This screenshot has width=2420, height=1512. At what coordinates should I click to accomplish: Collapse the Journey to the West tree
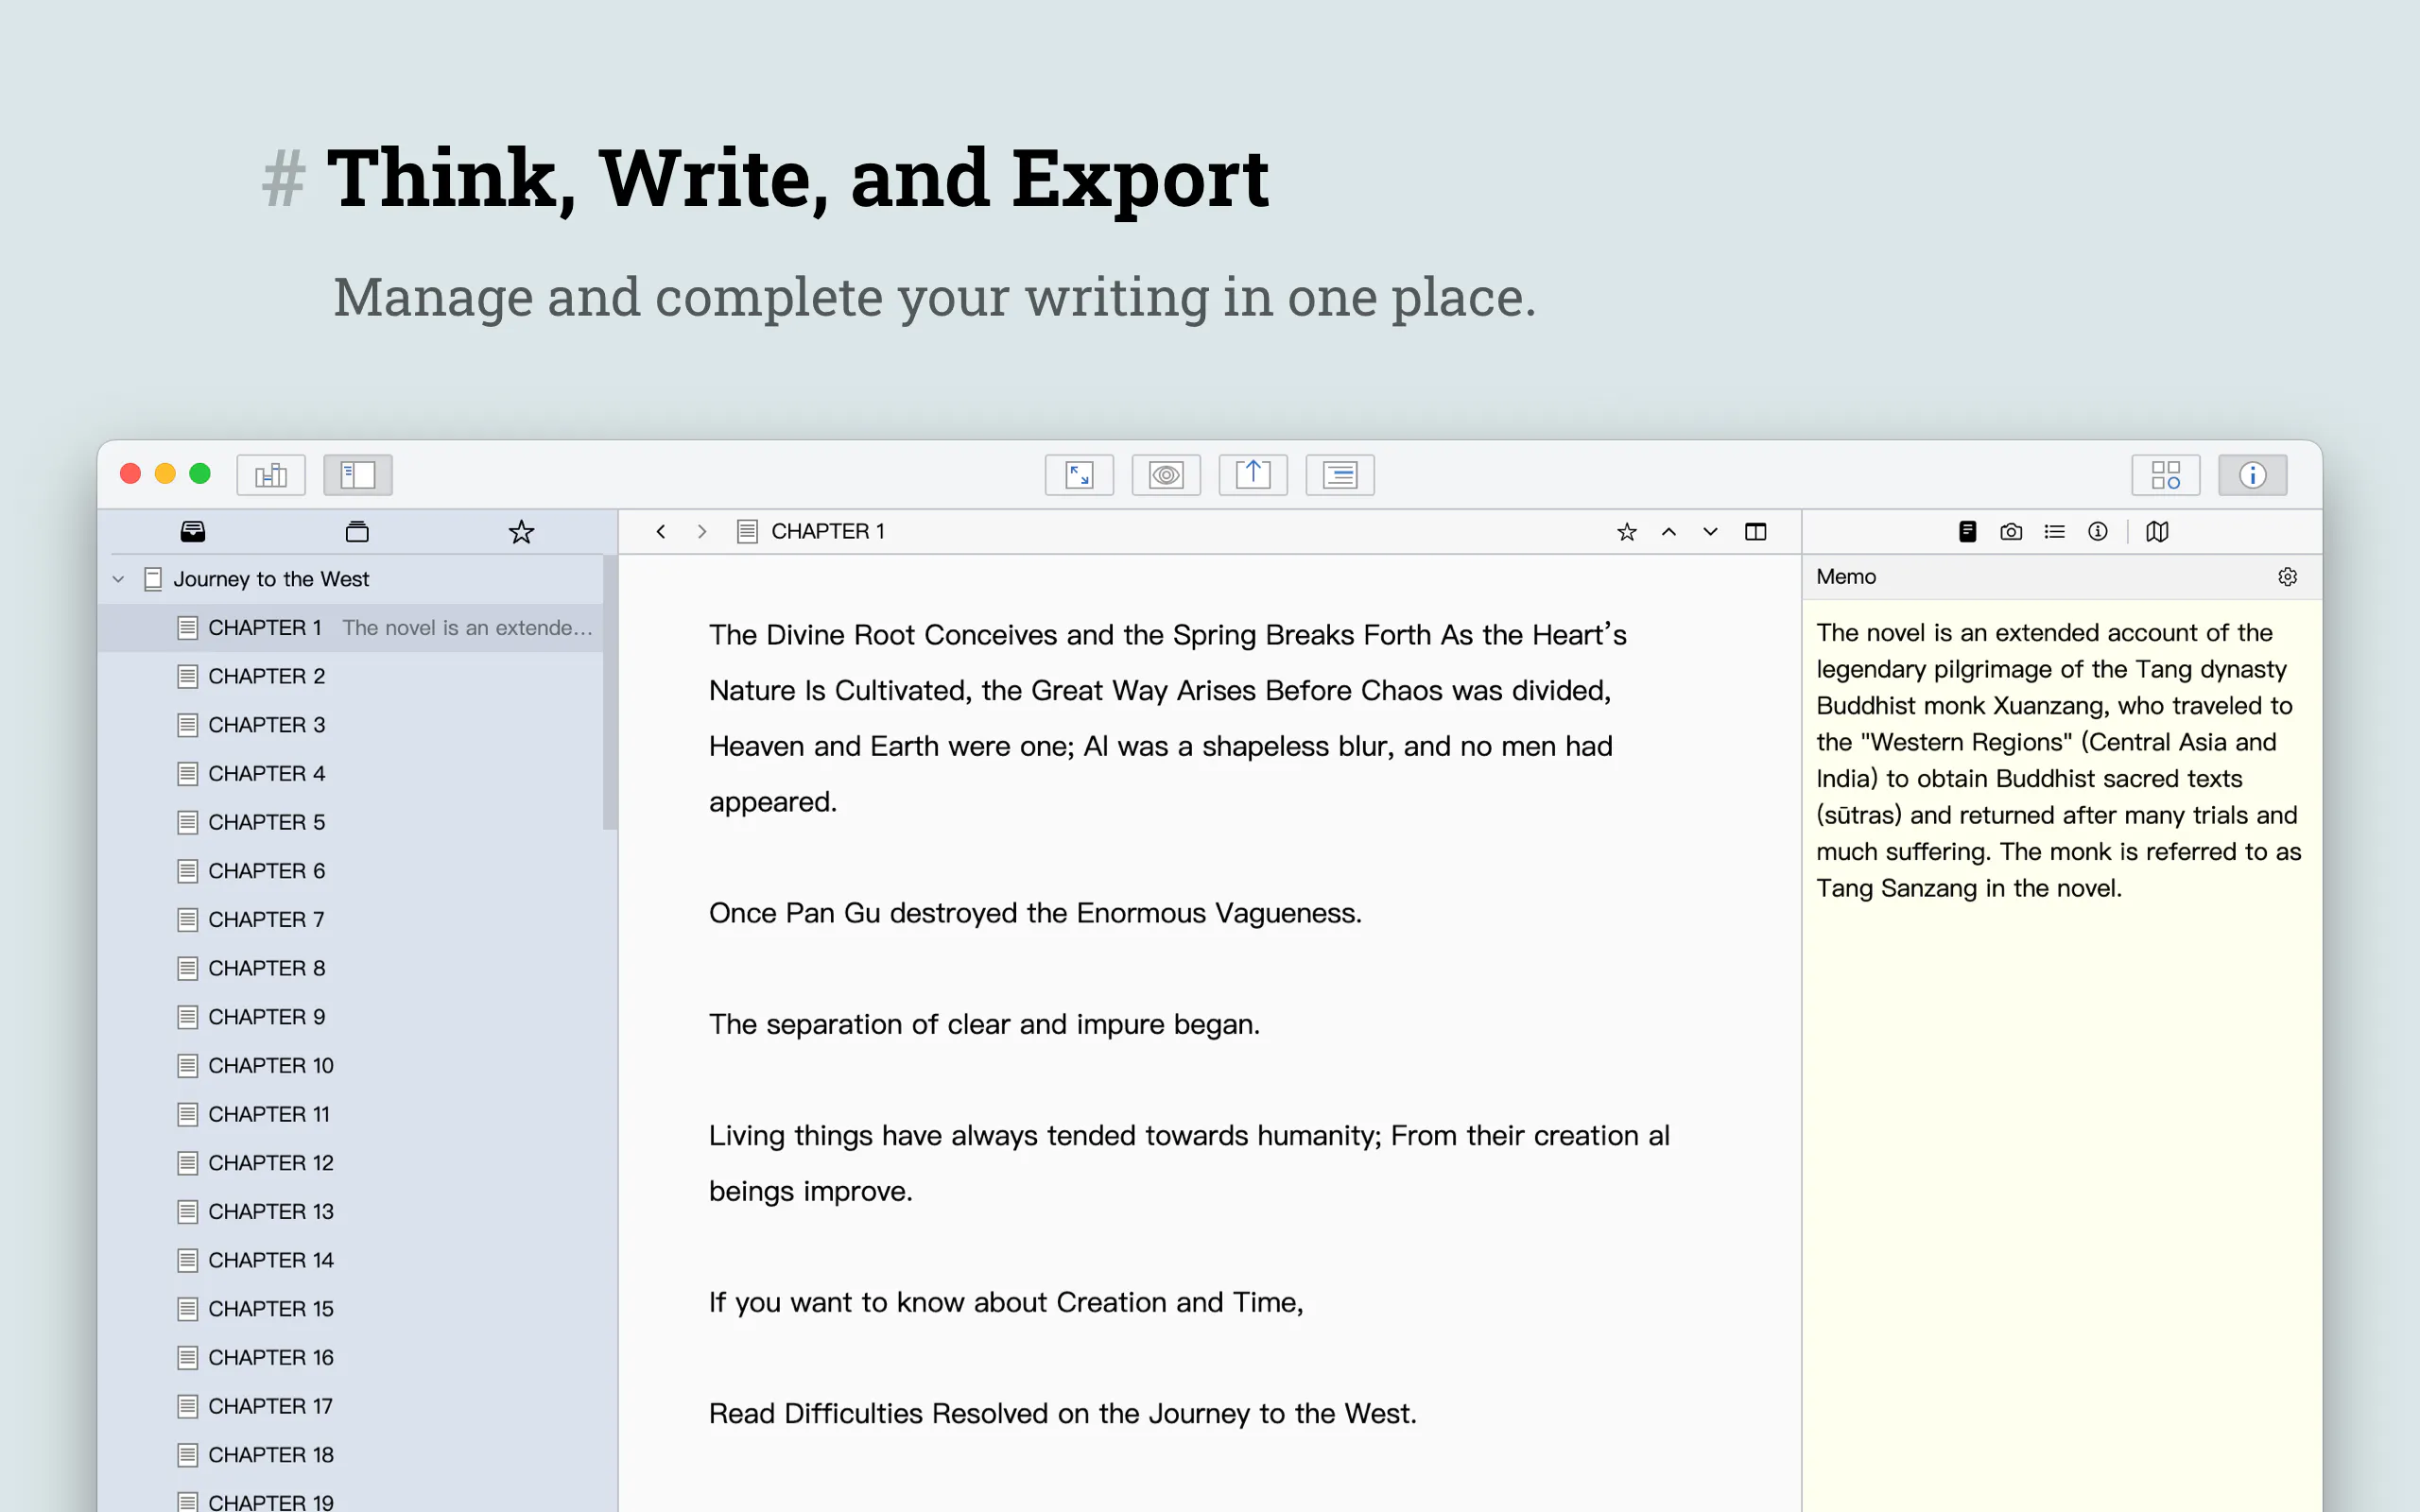point(118,579)
